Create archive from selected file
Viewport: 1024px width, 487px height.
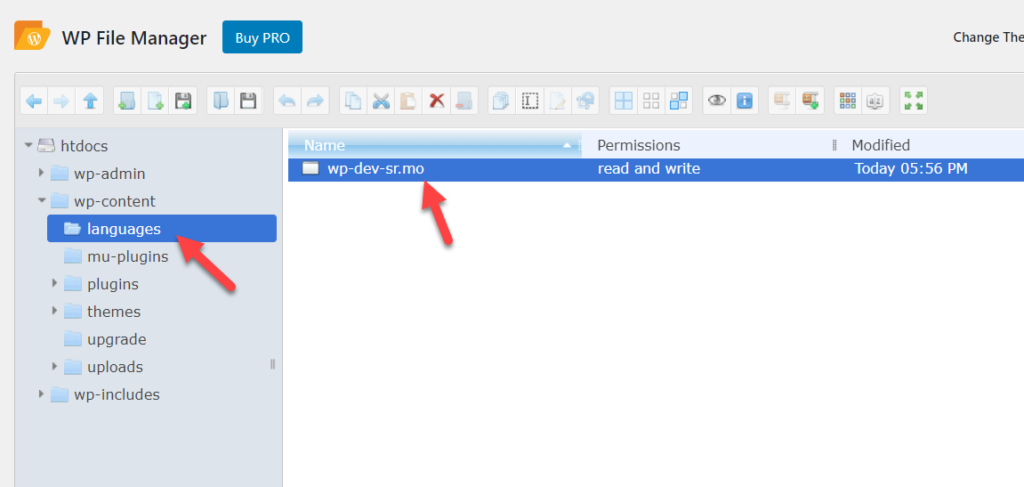(810, 101)
